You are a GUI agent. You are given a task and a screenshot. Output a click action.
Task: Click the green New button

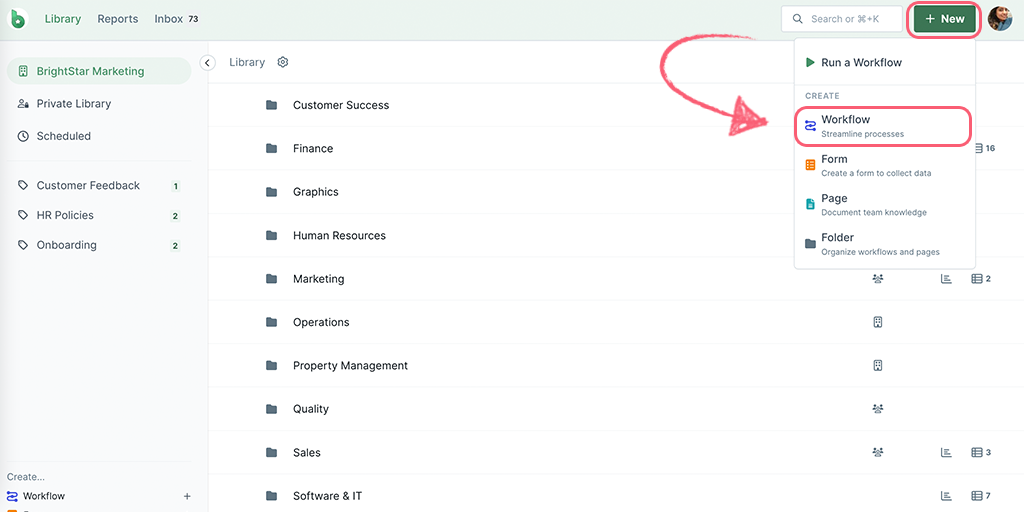[944, 19]
